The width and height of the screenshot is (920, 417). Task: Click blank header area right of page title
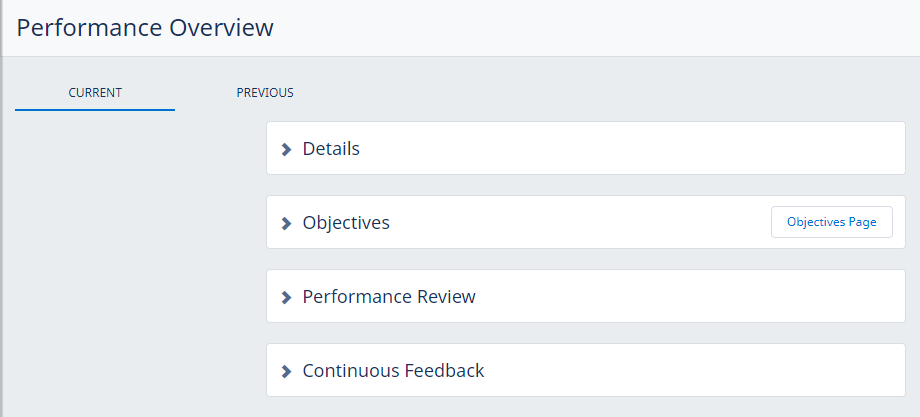point(600,28)
